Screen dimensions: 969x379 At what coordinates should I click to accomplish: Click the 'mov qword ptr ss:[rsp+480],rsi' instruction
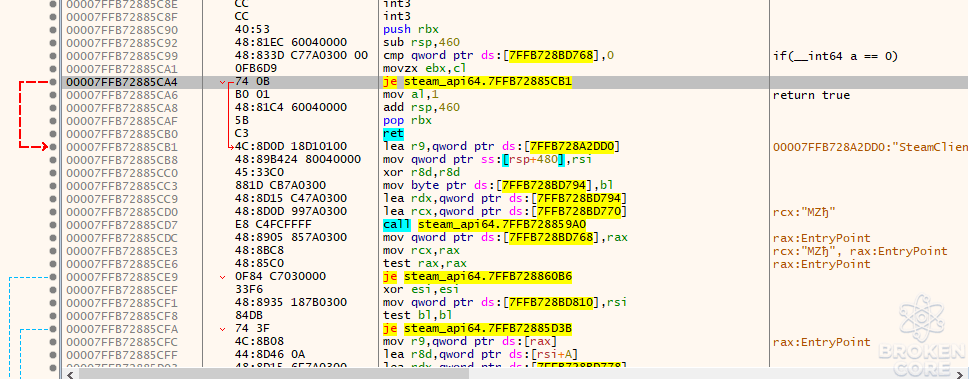(x=489, y=160)
